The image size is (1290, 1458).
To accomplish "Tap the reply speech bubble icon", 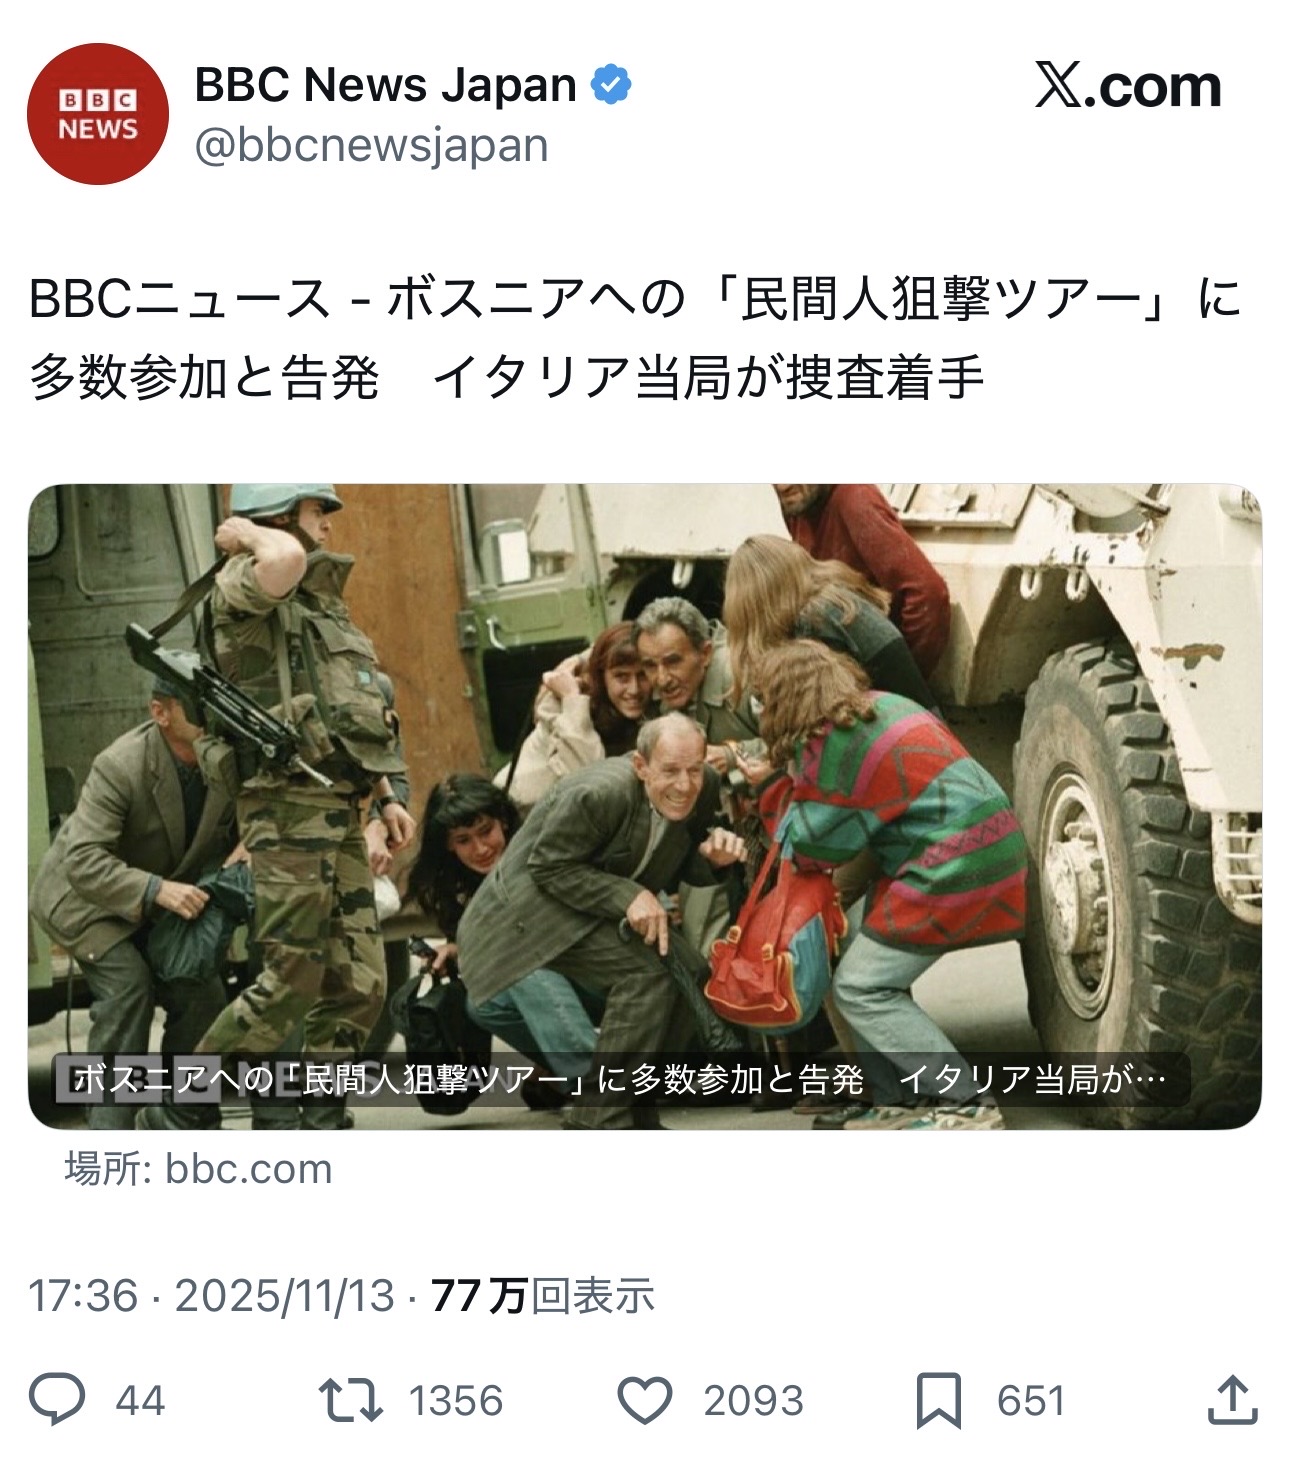I will click(x=57, y=1399).
